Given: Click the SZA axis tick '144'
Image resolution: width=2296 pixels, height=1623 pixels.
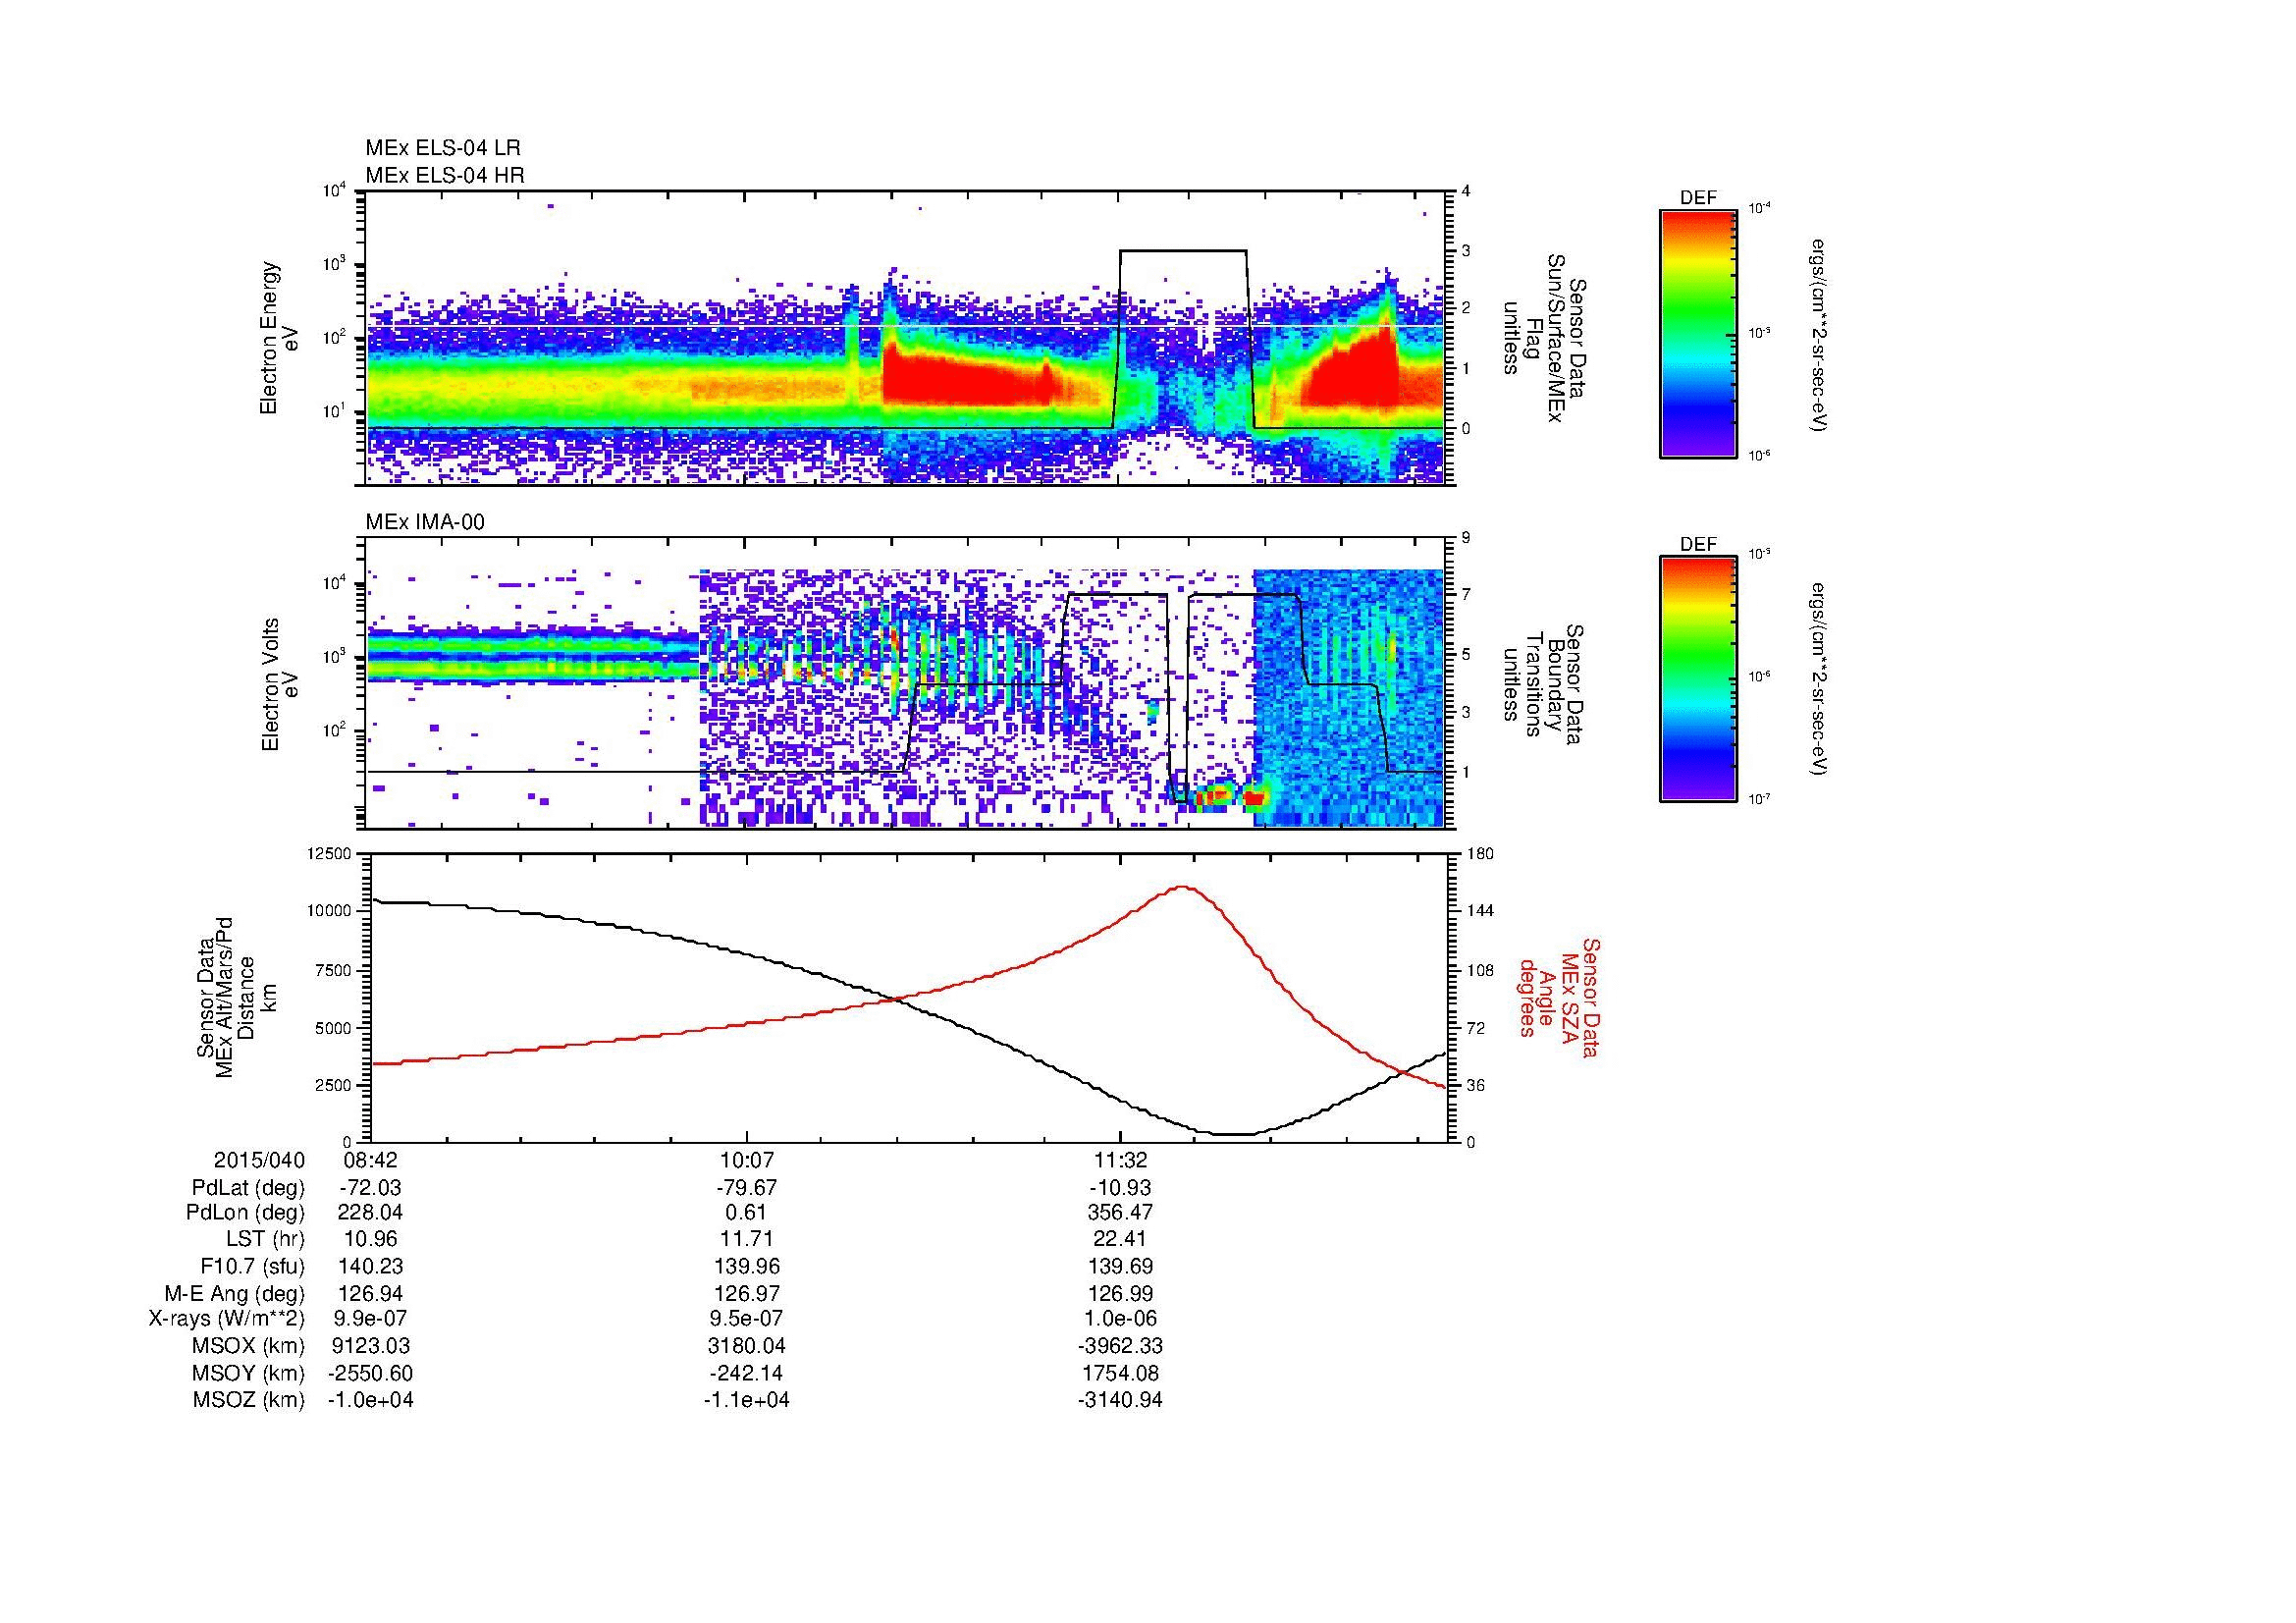Looking at the screenshot, I should coord(1482,911).
